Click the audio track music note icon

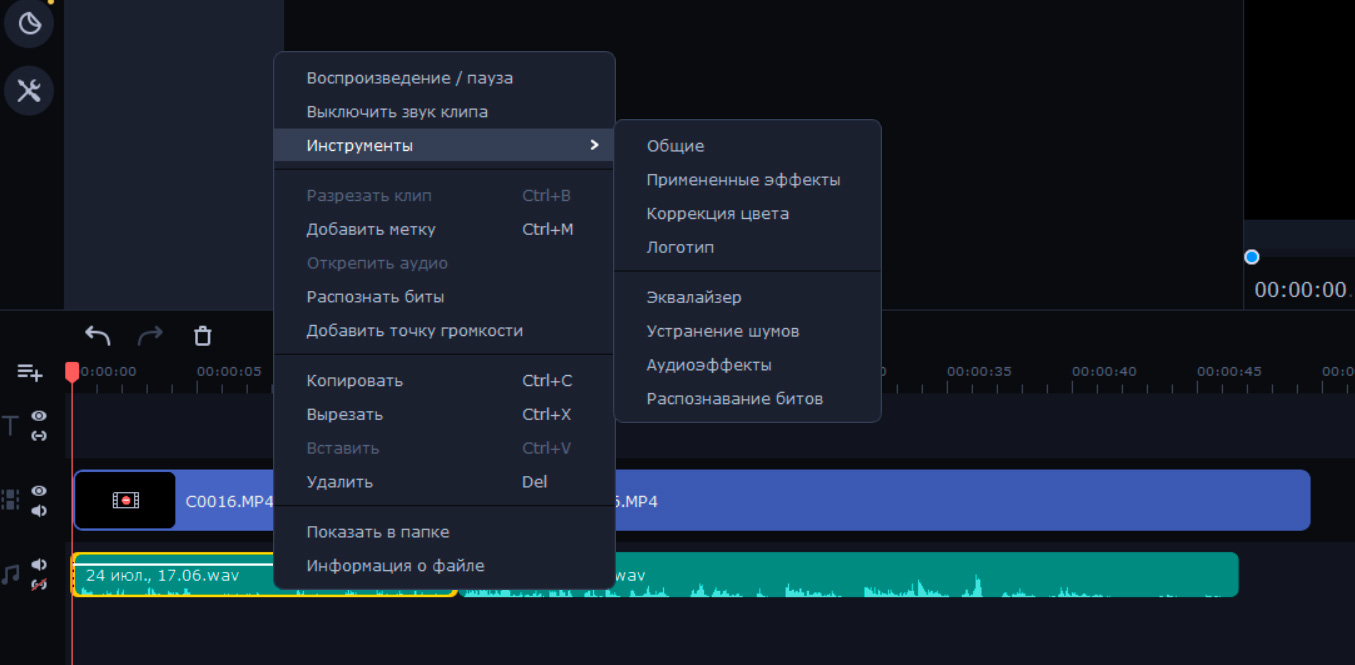(11, 574)
